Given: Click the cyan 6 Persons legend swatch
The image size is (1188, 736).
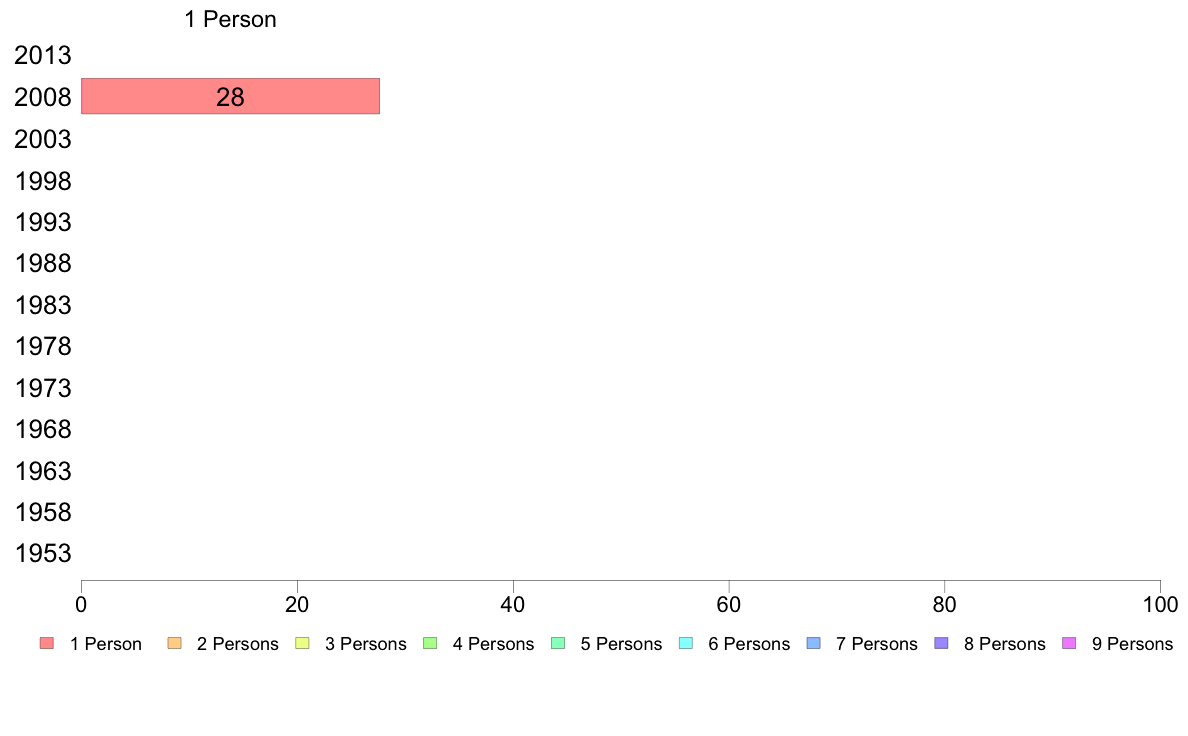Looking at the screenshot, I should point(686,644).
